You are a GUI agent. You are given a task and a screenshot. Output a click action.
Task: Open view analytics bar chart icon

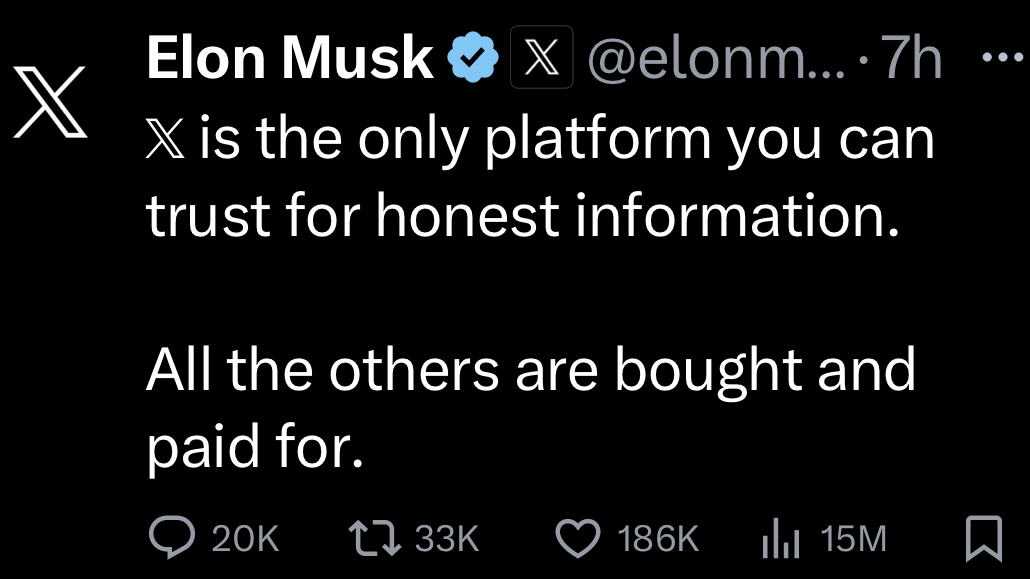click(780, 538)
